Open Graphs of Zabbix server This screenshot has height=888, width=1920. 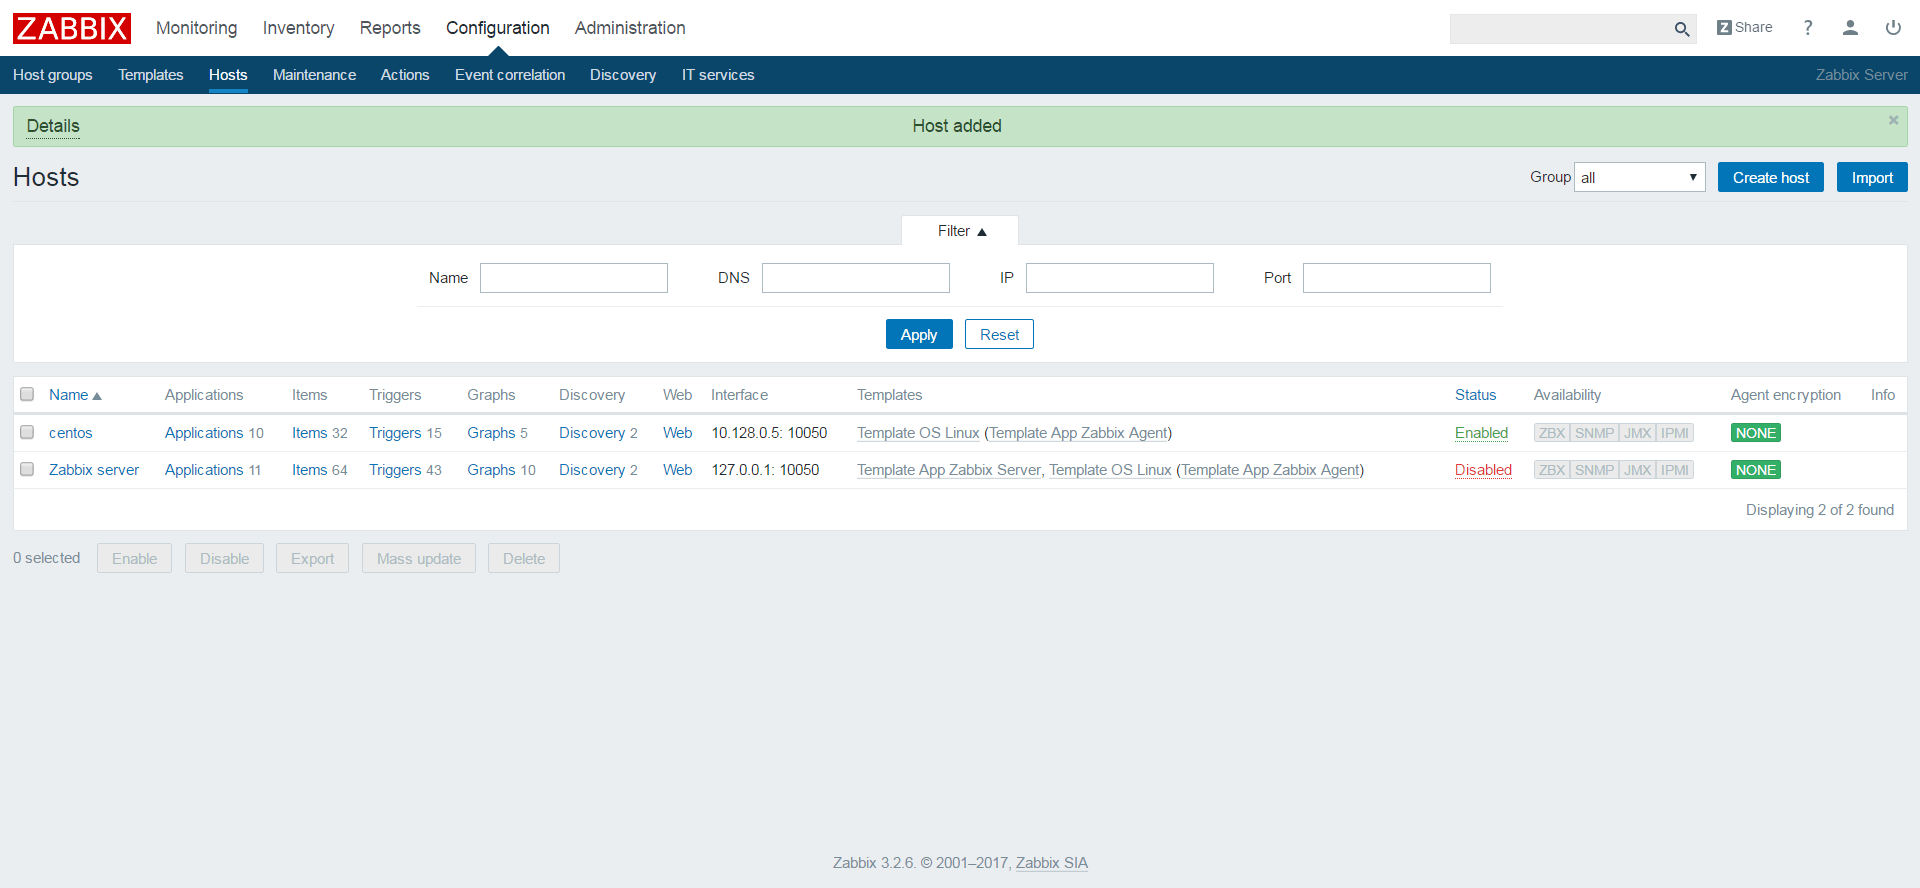point(491,470)
